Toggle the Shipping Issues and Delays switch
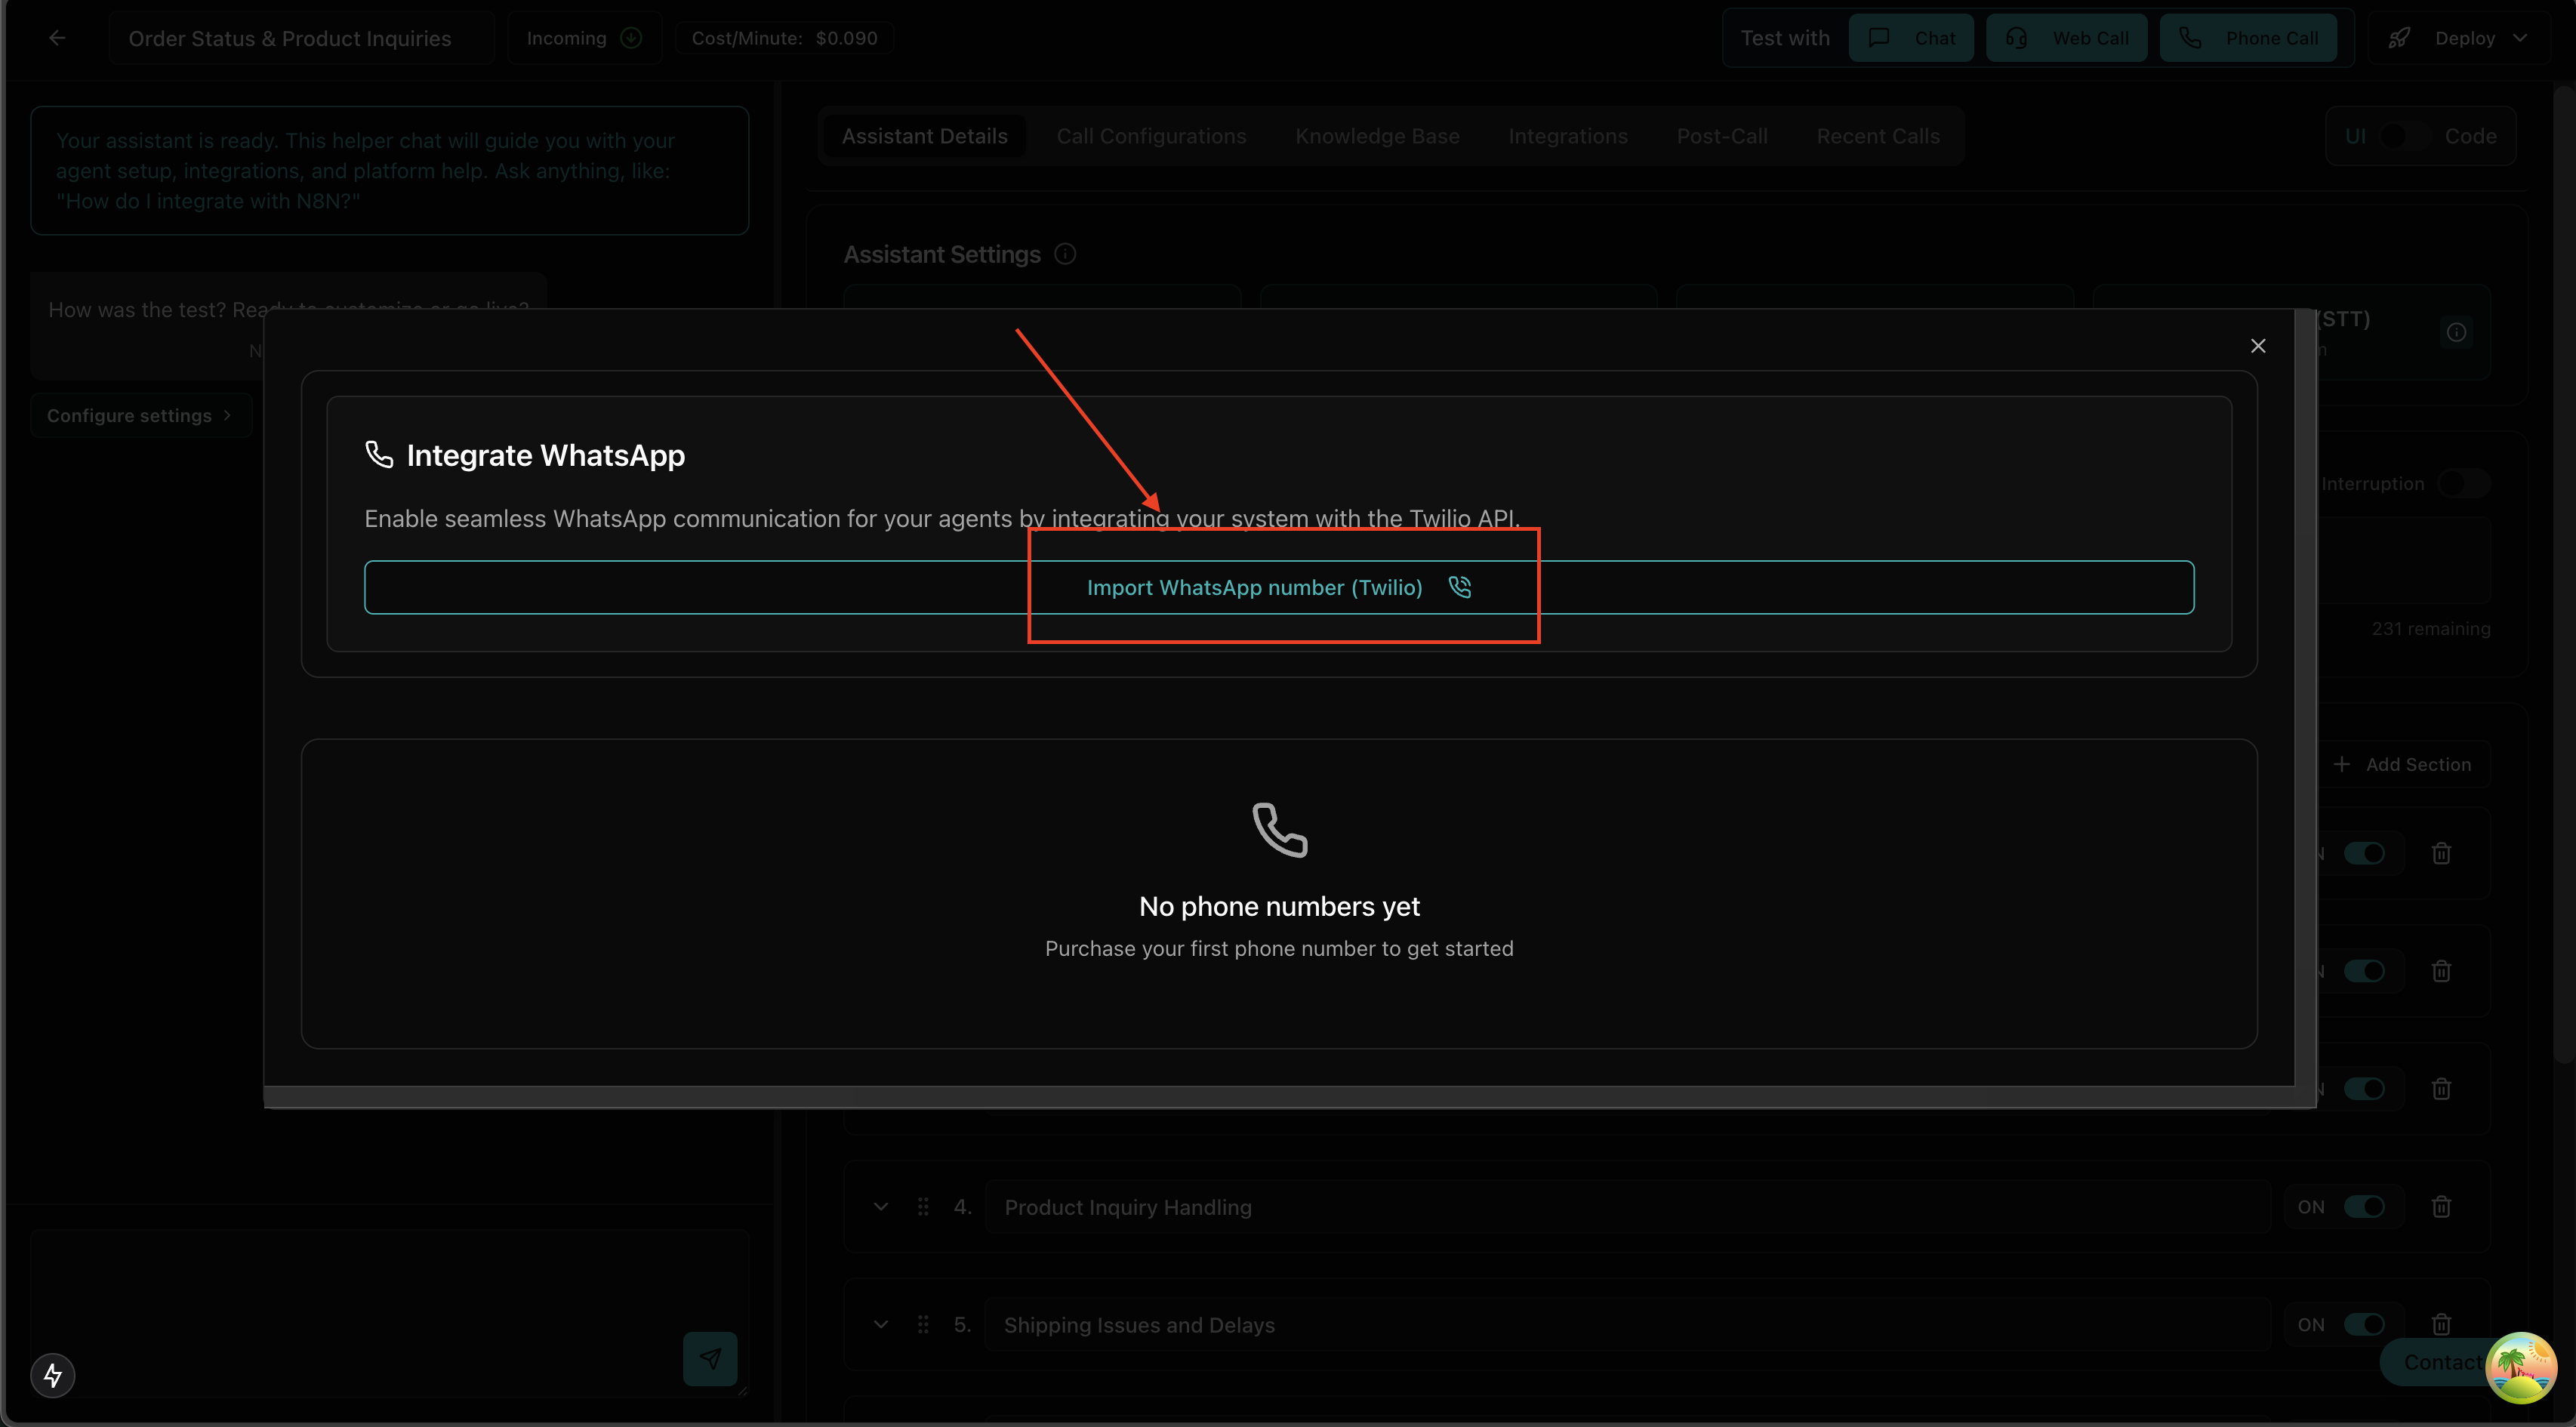This screenshot has height=1427, width=2576. (x=2364, y=1324)
